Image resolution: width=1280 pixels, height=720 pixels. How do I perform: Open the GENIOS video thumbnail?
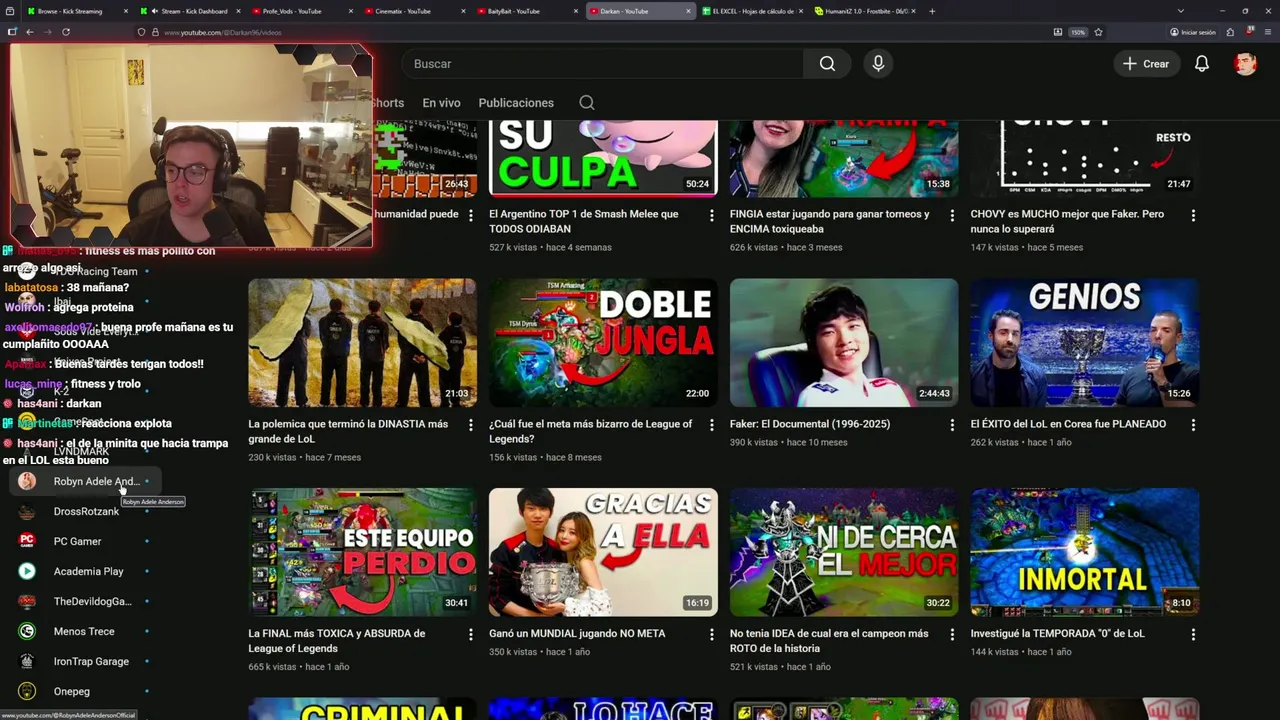pos(1084,342)
